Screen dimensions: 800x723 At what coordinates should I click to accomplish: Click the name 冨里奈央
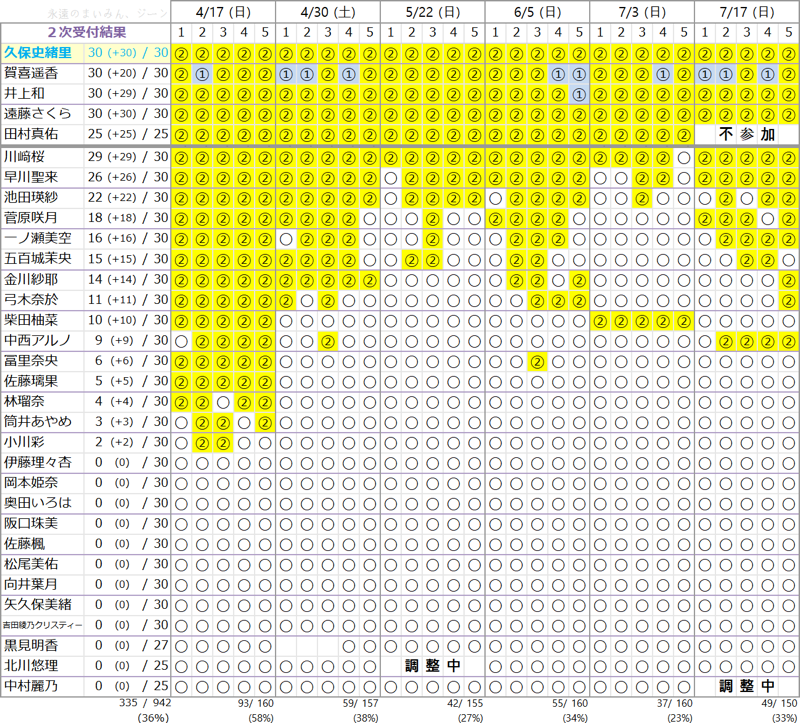31,361
